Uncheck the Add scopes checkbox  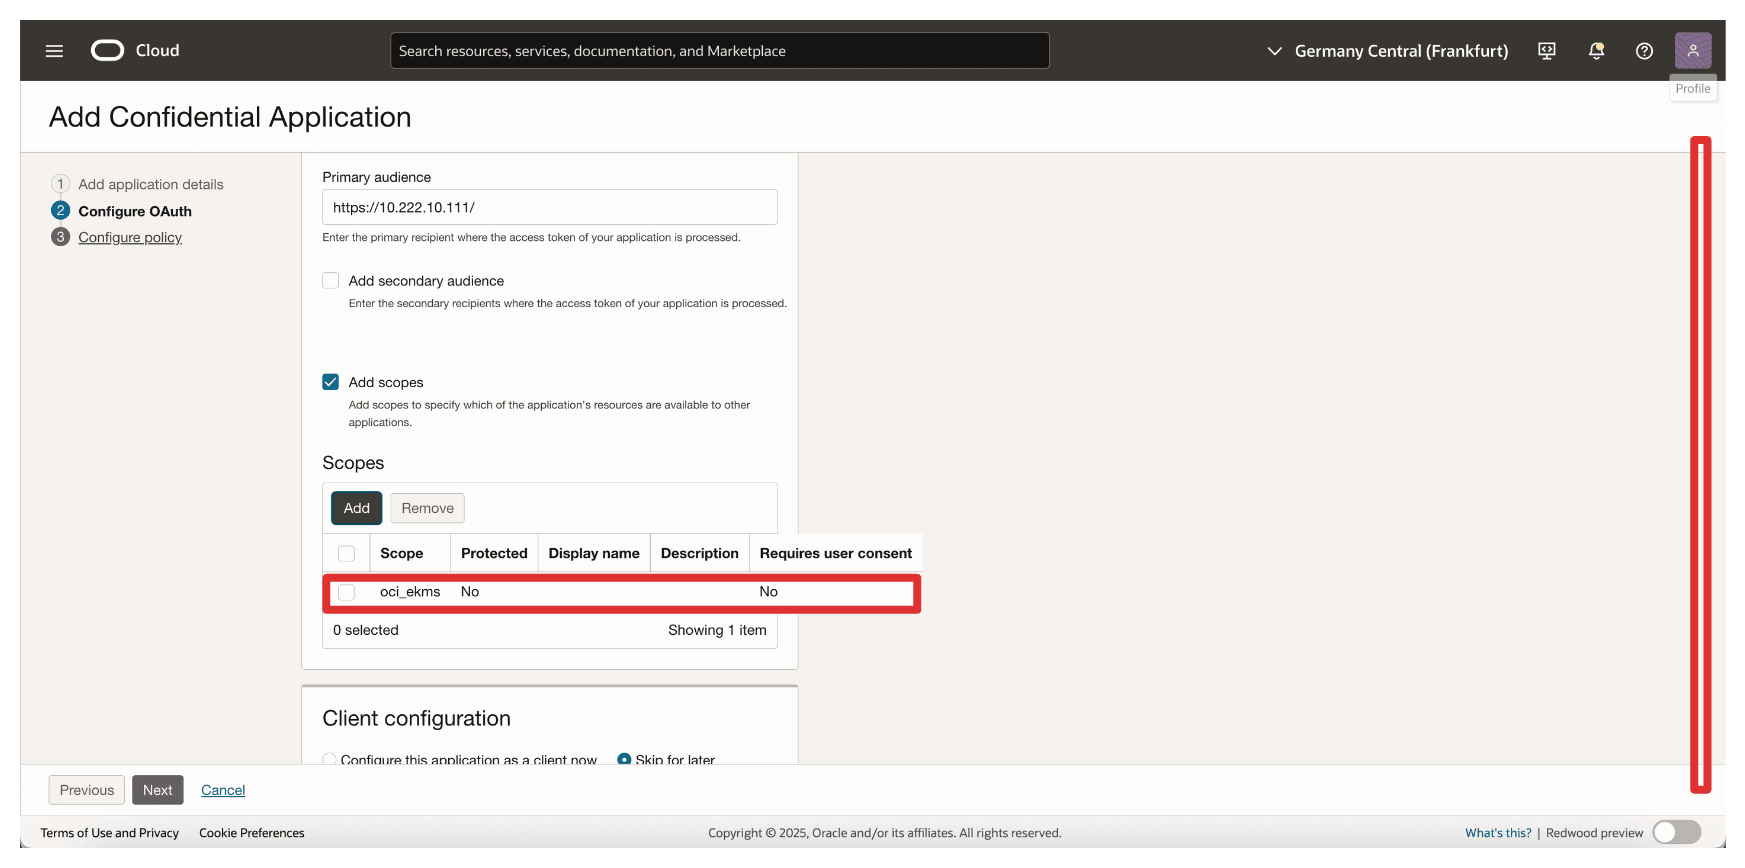click(x=331, y=382)
